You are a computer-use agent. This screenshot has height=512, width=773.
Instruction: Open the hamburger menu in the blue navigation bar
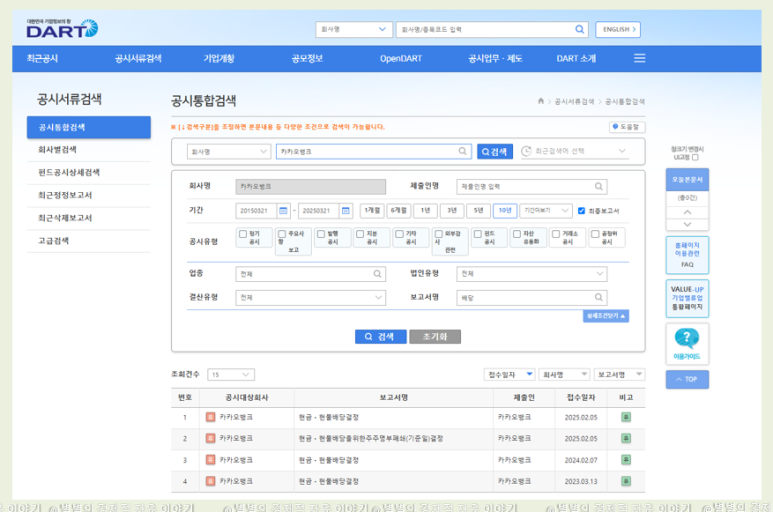(x=639, y=58)
